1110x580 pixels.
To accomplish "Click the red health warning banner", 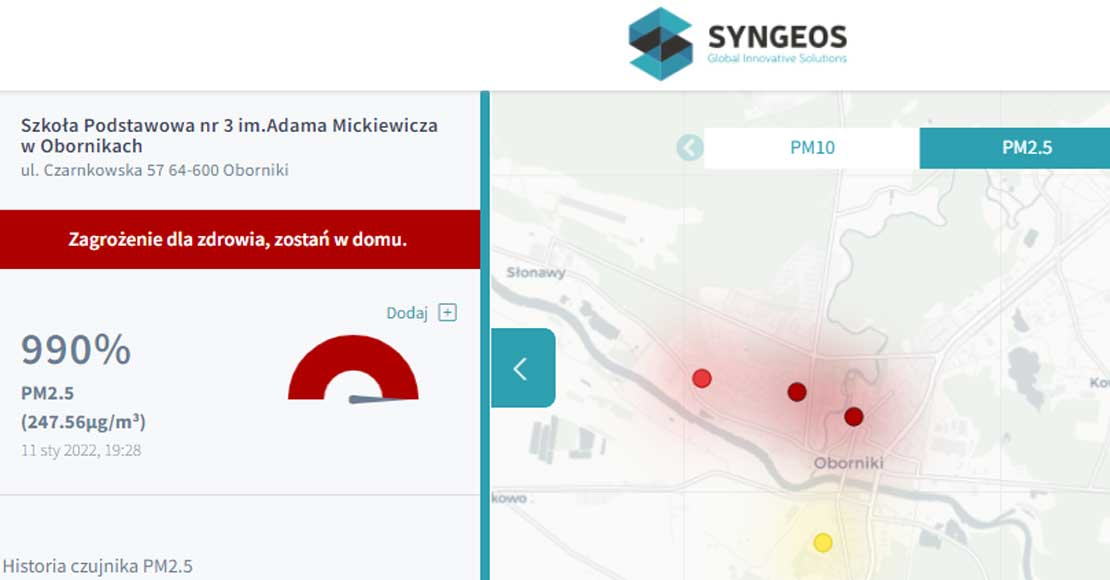I will 237,240.
